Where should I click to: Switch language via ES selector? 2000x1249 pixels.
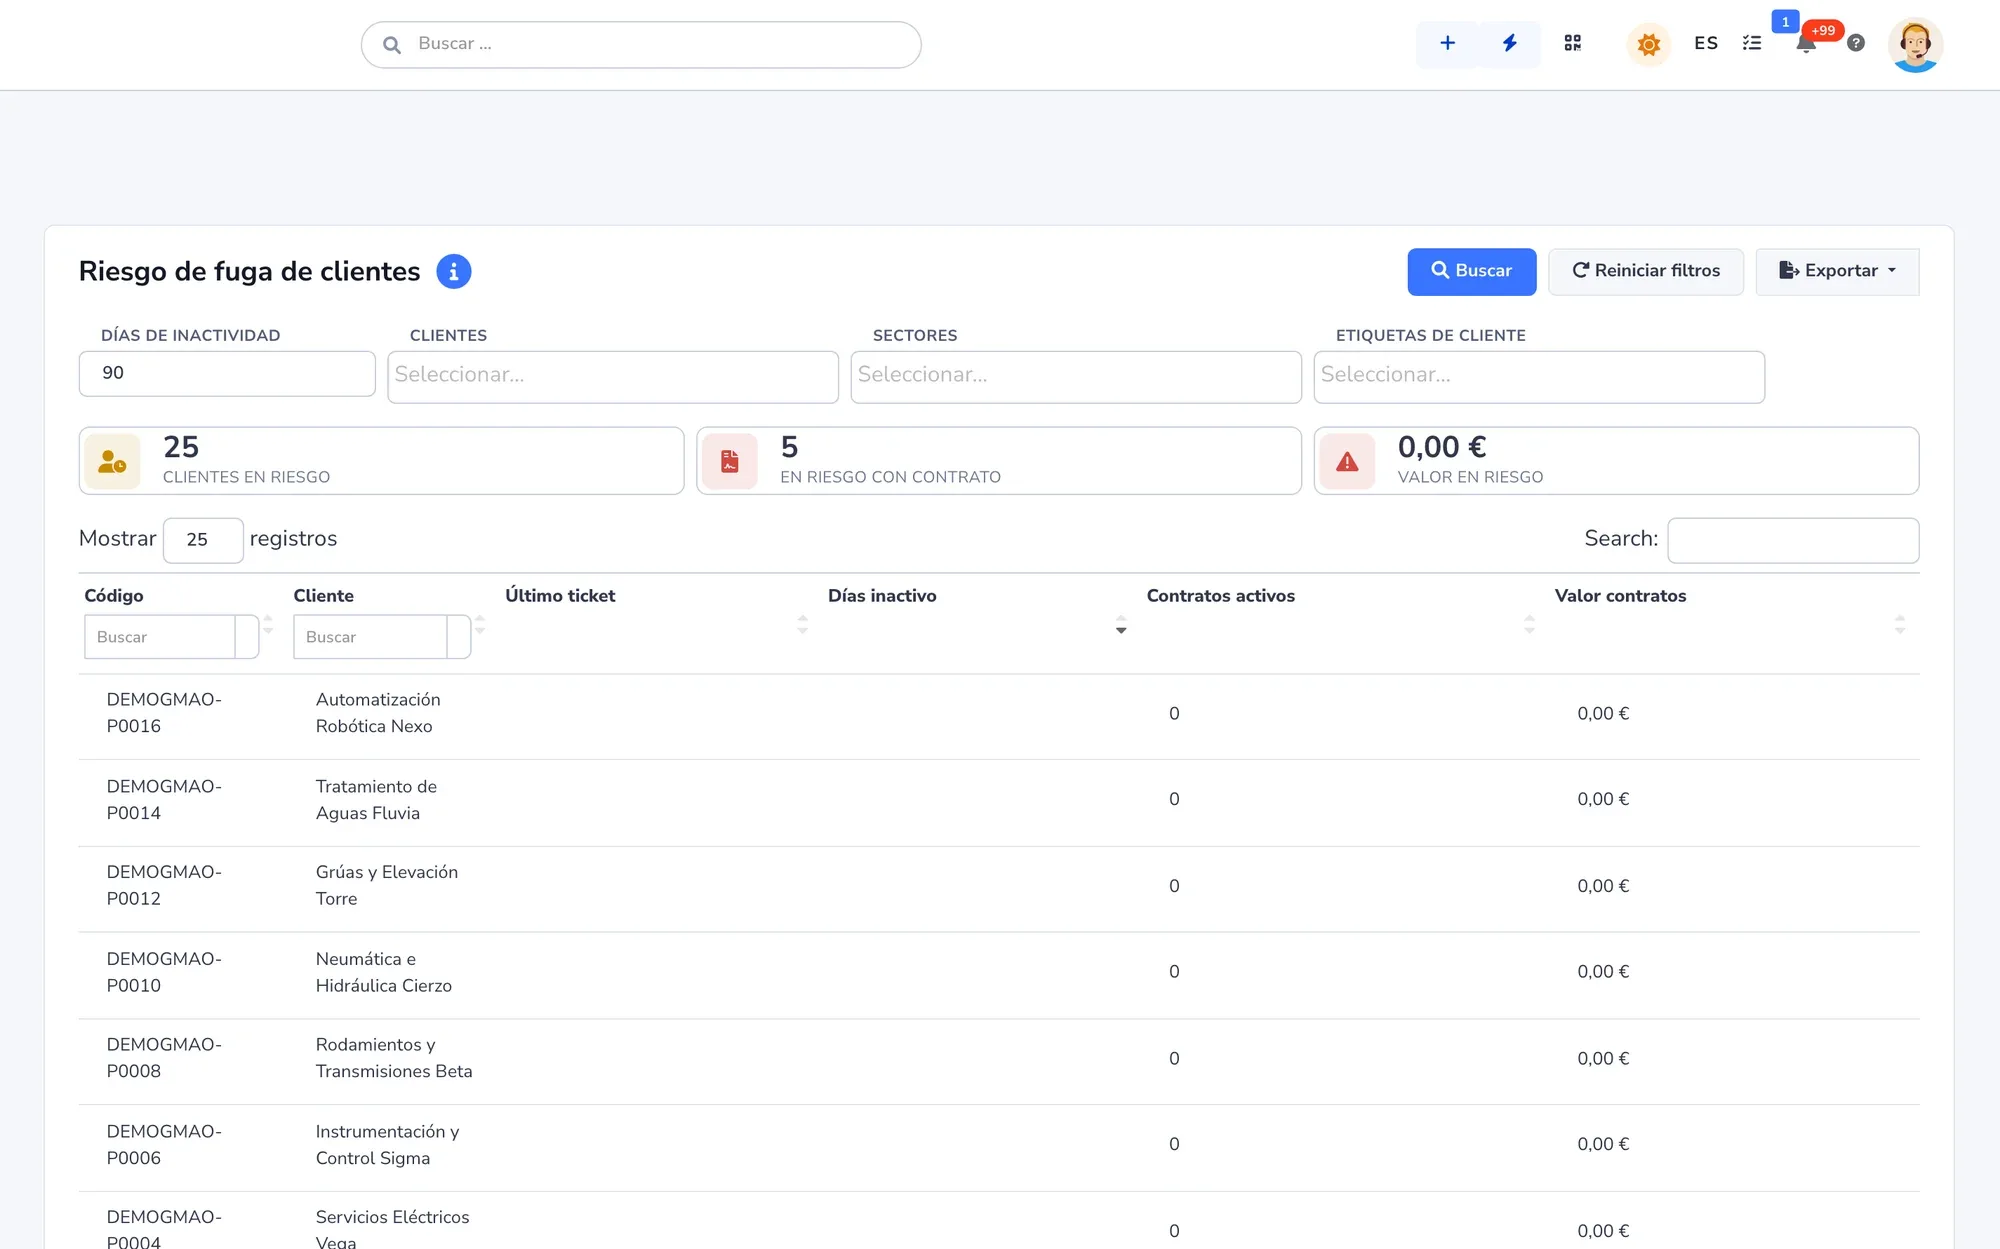point(1706,43)
